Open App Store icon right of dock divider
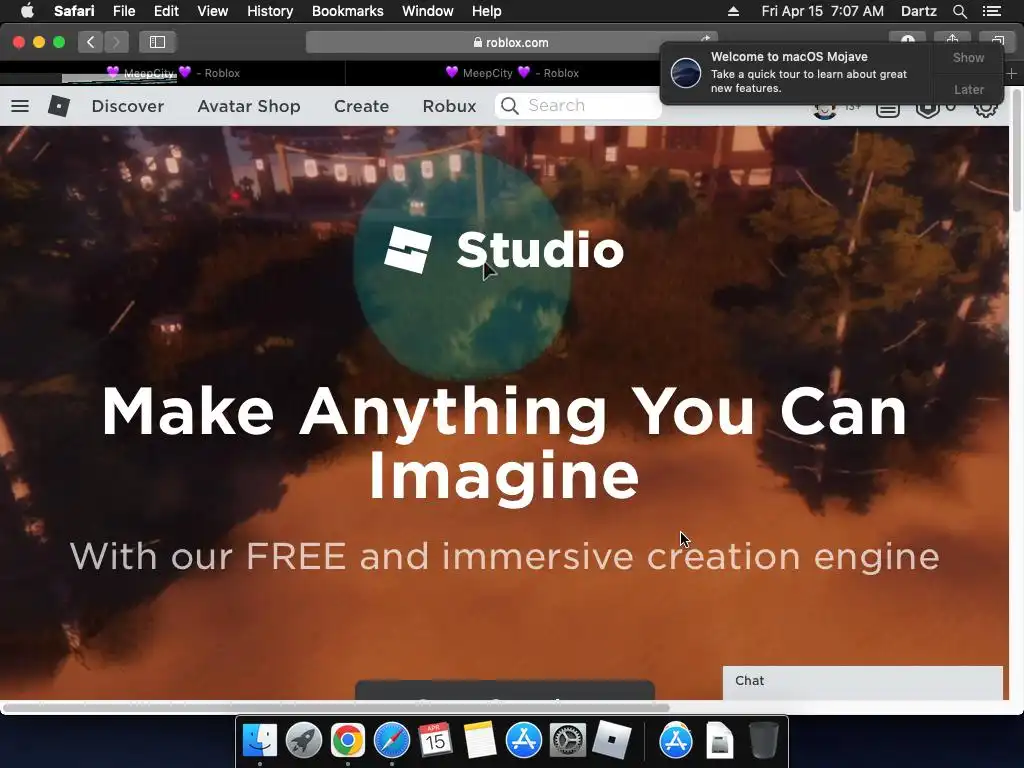The width and height of the screenshot is (1024, 768). tap(676, 741)
